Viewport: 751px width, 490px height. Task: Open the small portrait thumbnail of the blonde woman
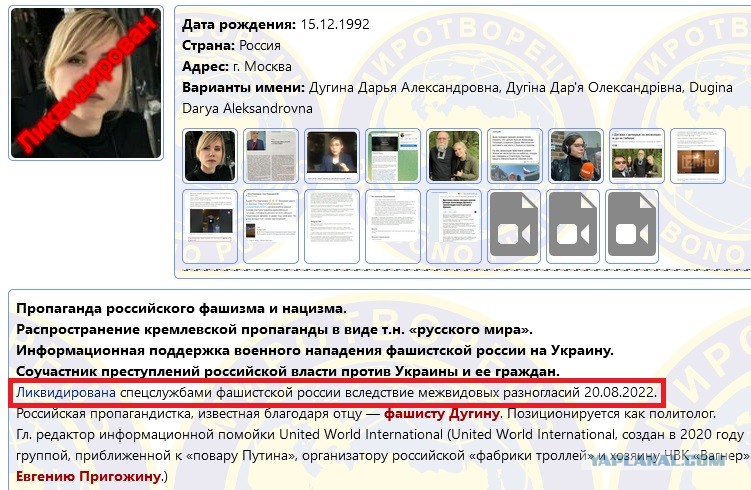(210, 156)
